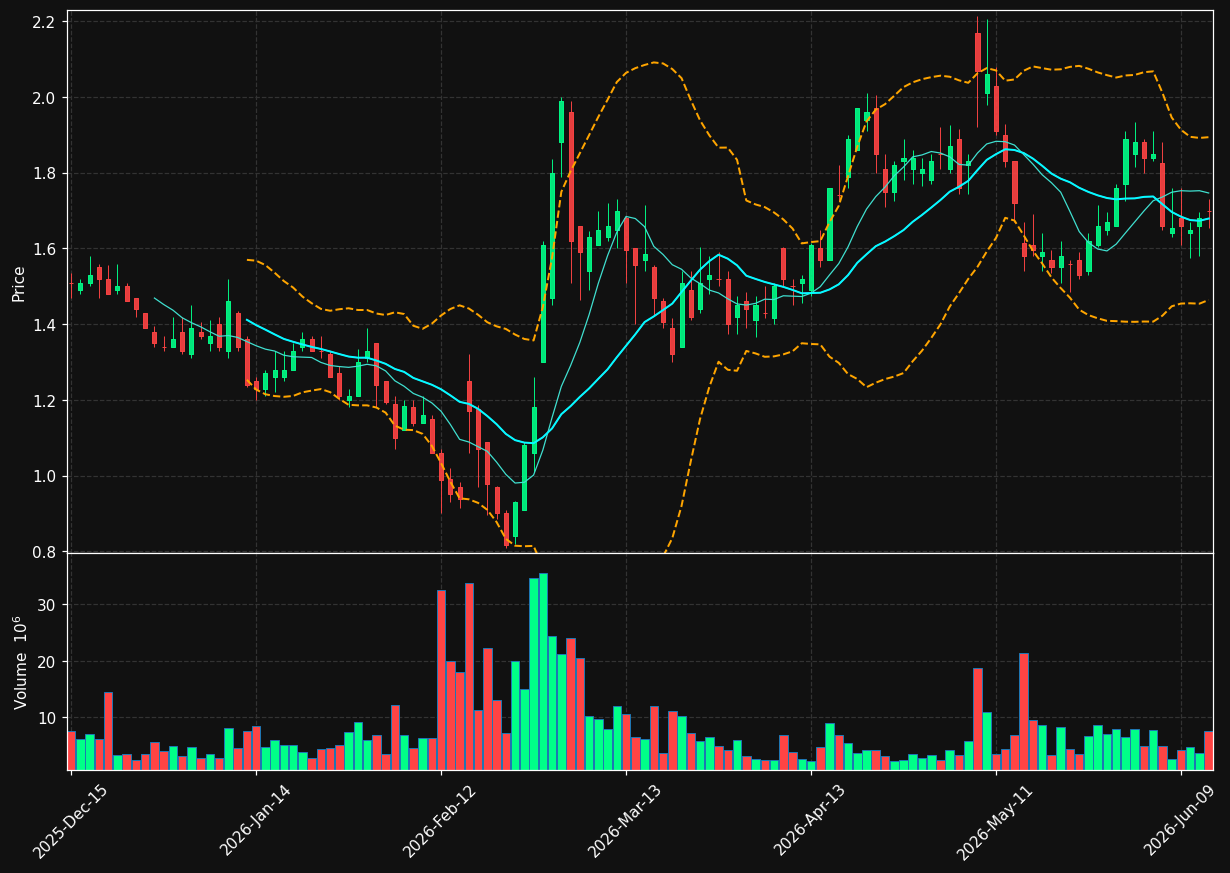This screenshot has height=873, width=1230.
Task: Click the 1.0 price tick label
Action: (47, 477)
